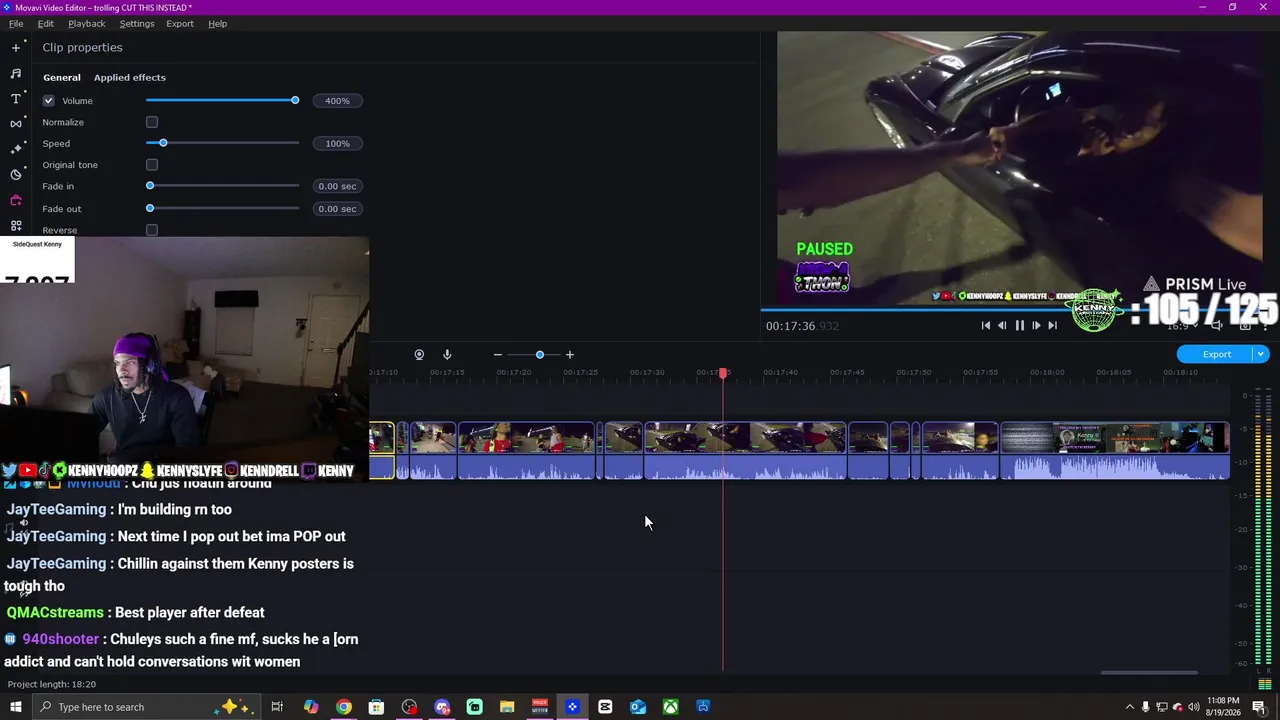Image resolution: width=1280 pixels, height=720 pixels.
Task: Open the Titles tab (T icon)
Action: point(16,99)
